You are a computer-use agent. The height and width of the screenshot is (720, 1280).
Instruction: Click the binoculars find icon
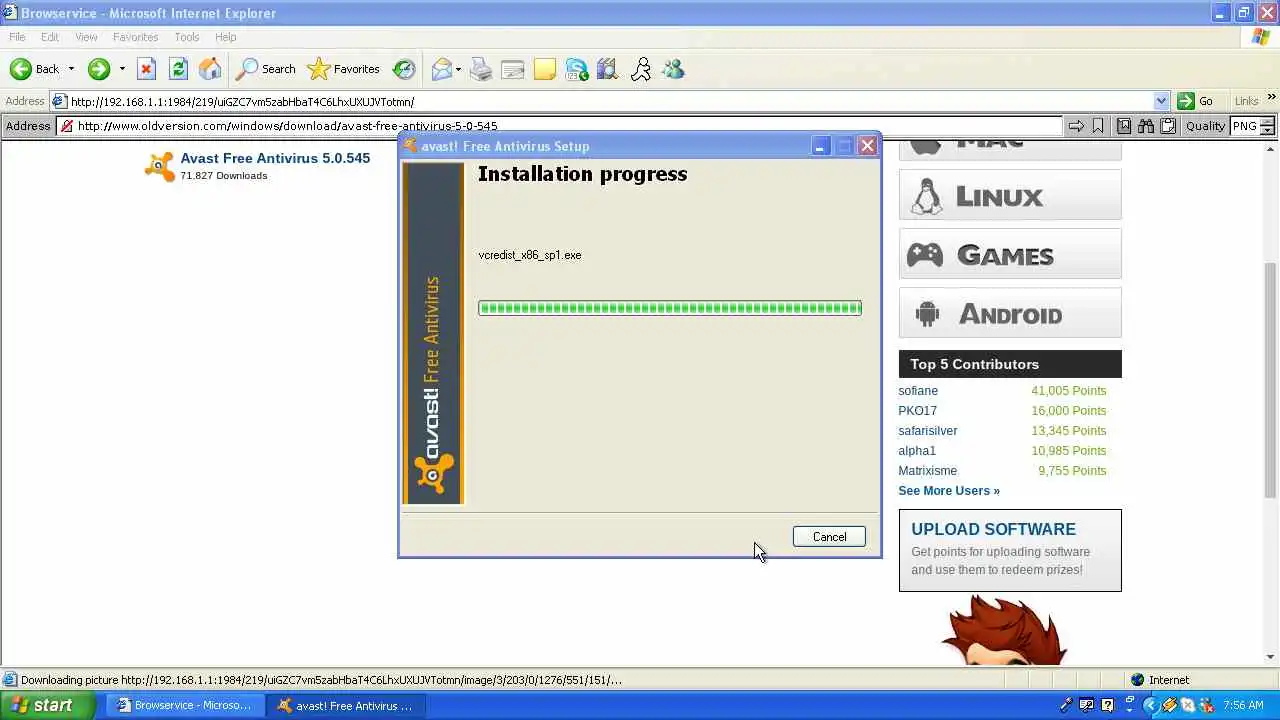click(x=1146, y=126)
